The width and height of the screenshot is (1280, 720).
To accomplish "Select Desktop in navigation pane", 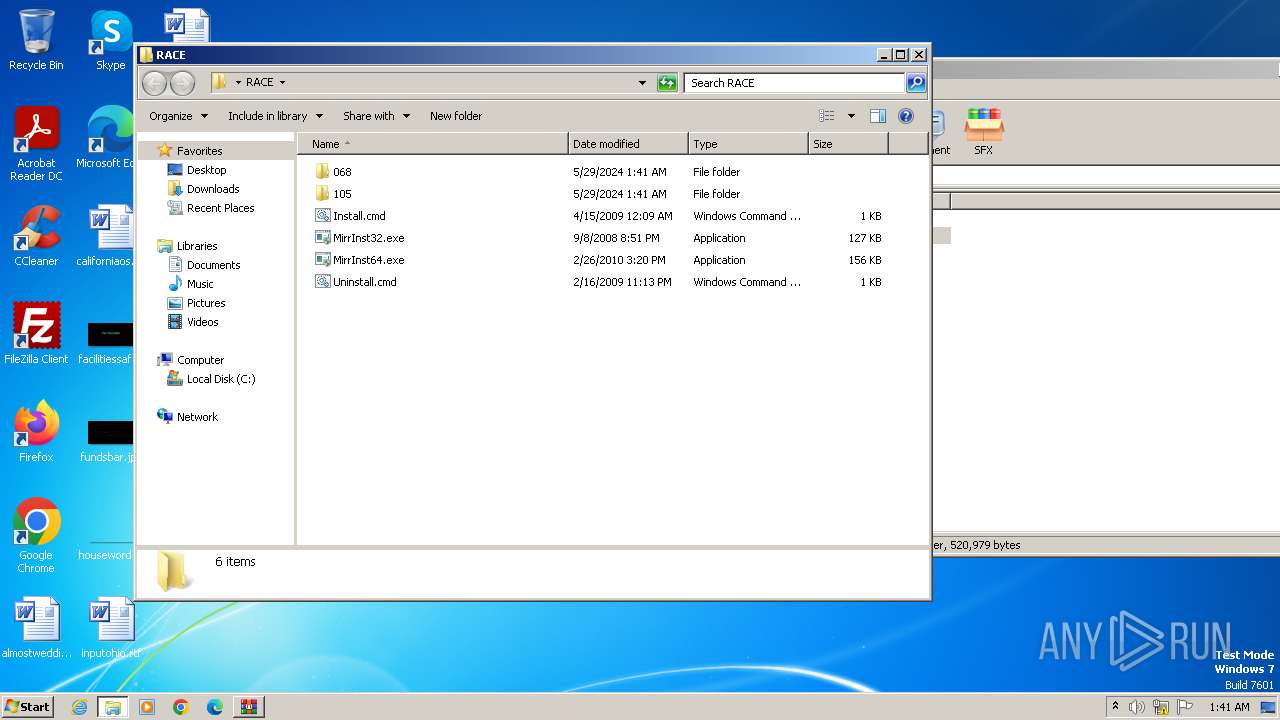I will (x=206, y=170).
